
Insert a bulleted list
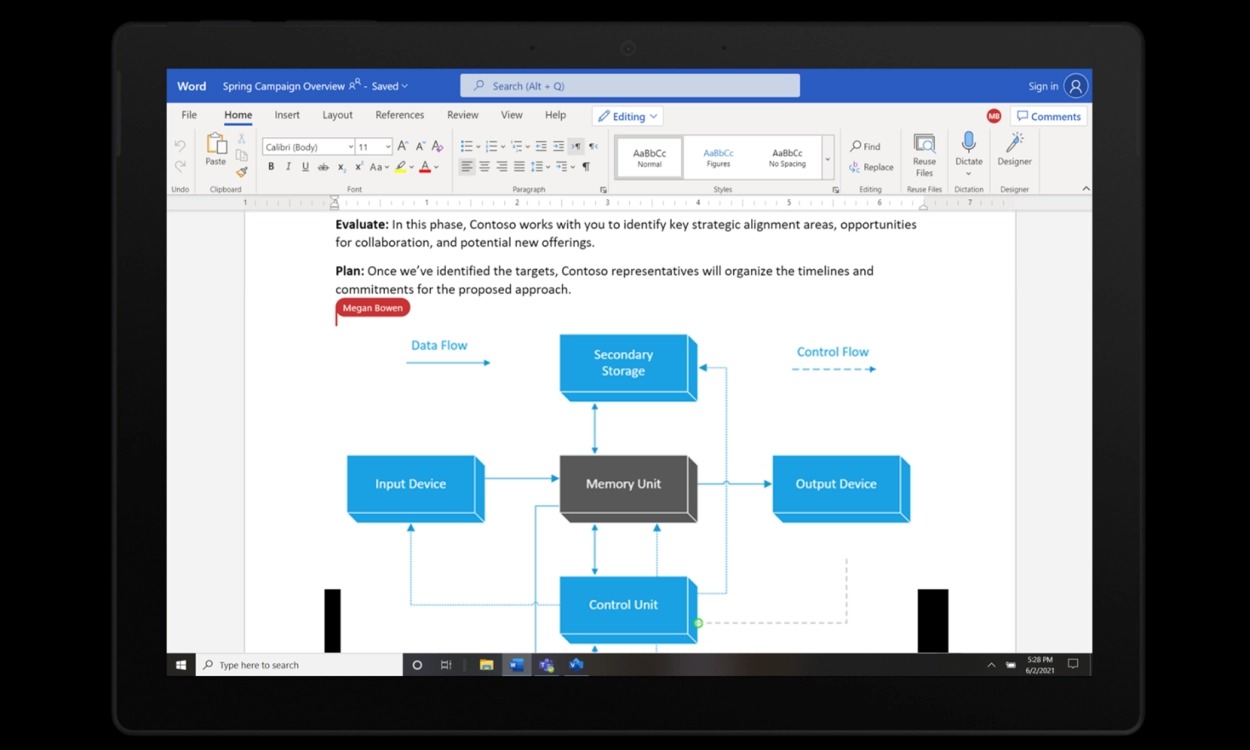click(x=466, y=147)
